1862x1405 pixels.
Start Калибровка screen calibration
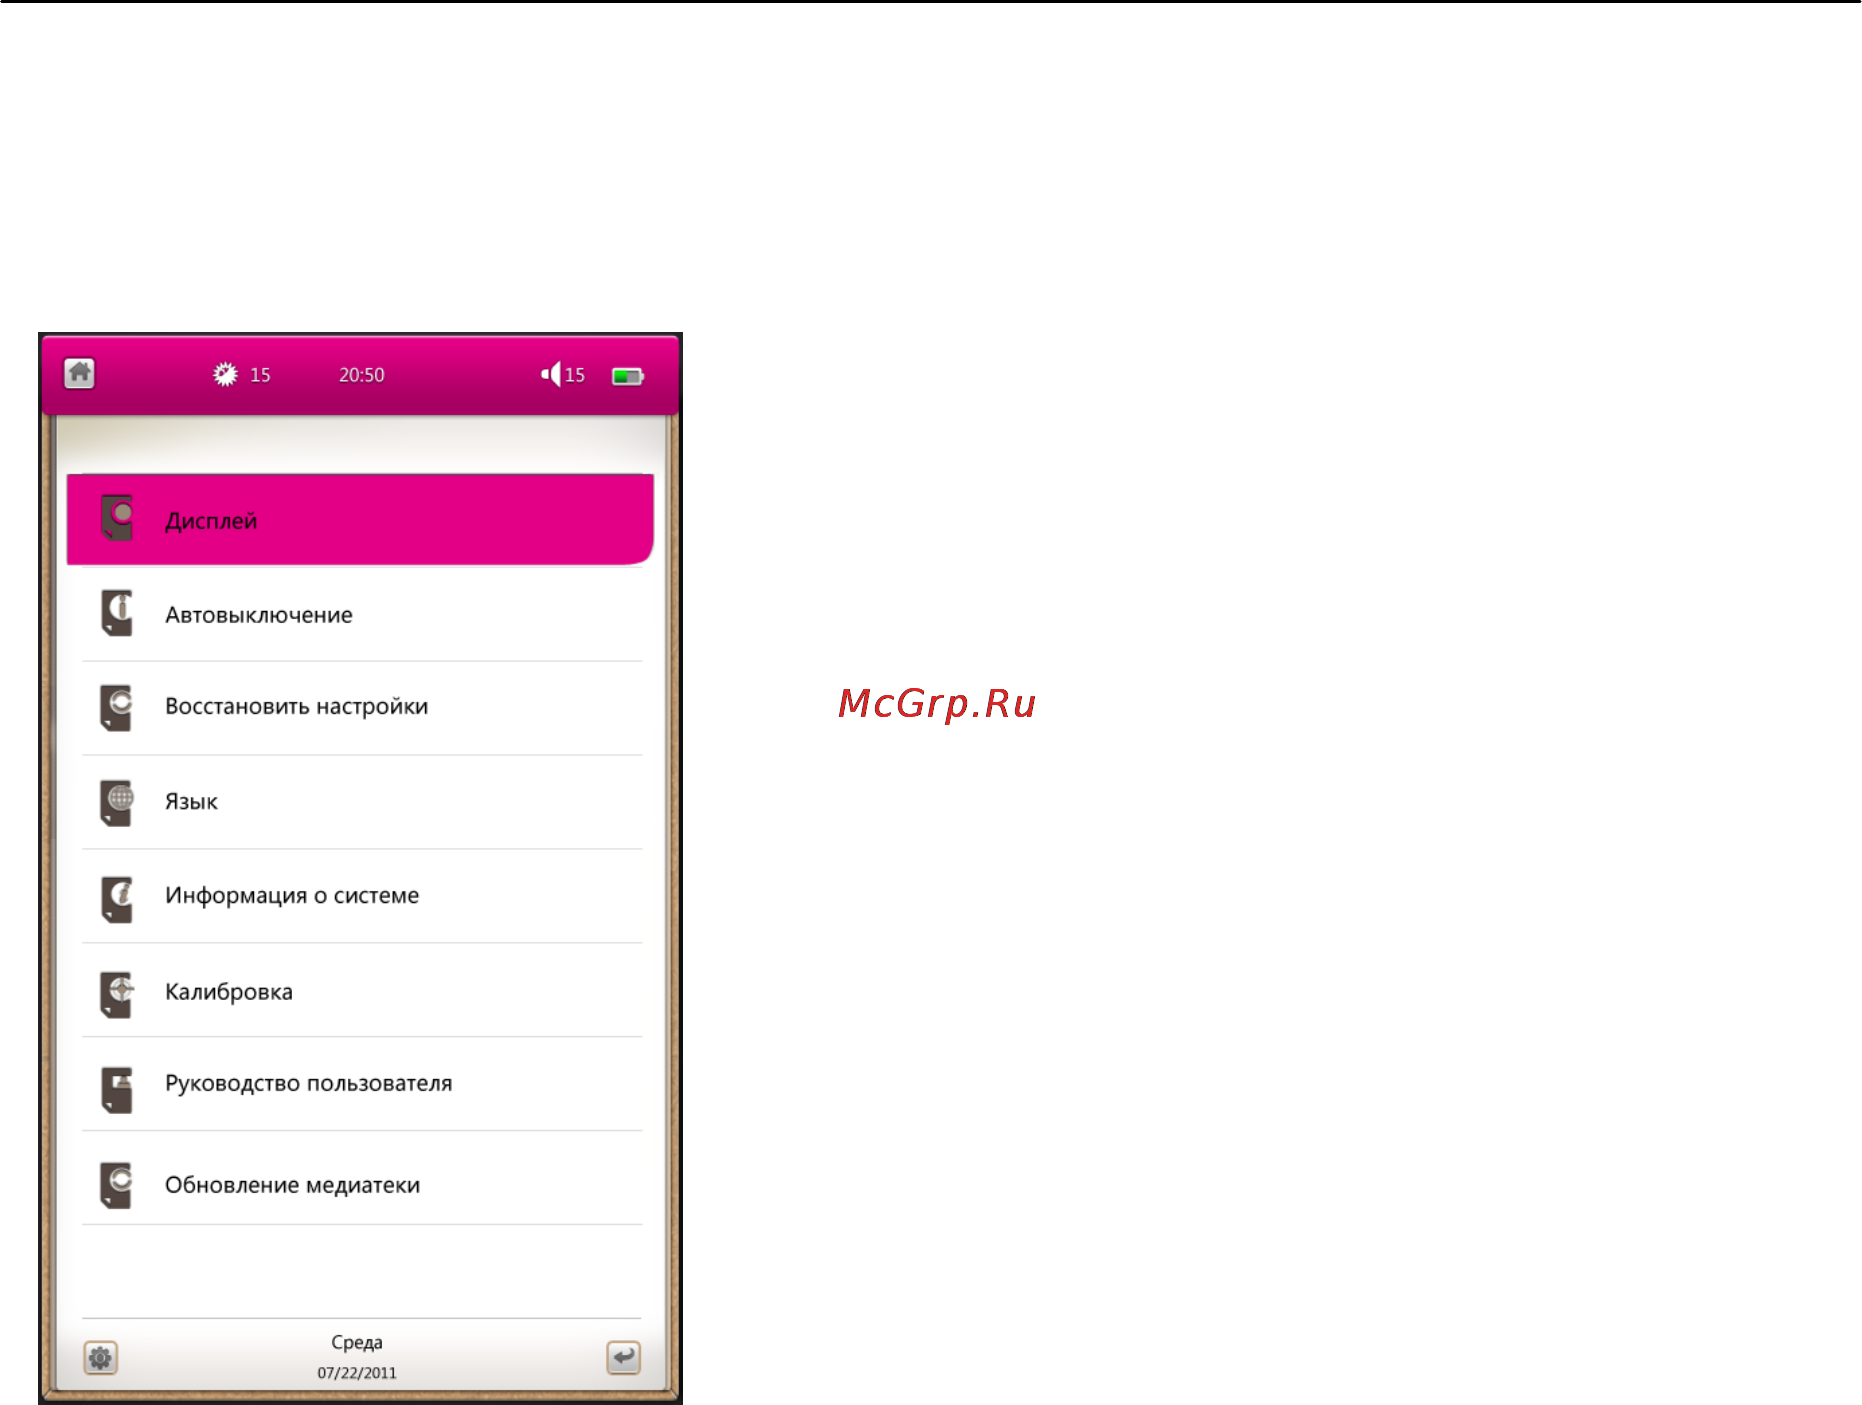pyautogui.click(x=362, y=991)
